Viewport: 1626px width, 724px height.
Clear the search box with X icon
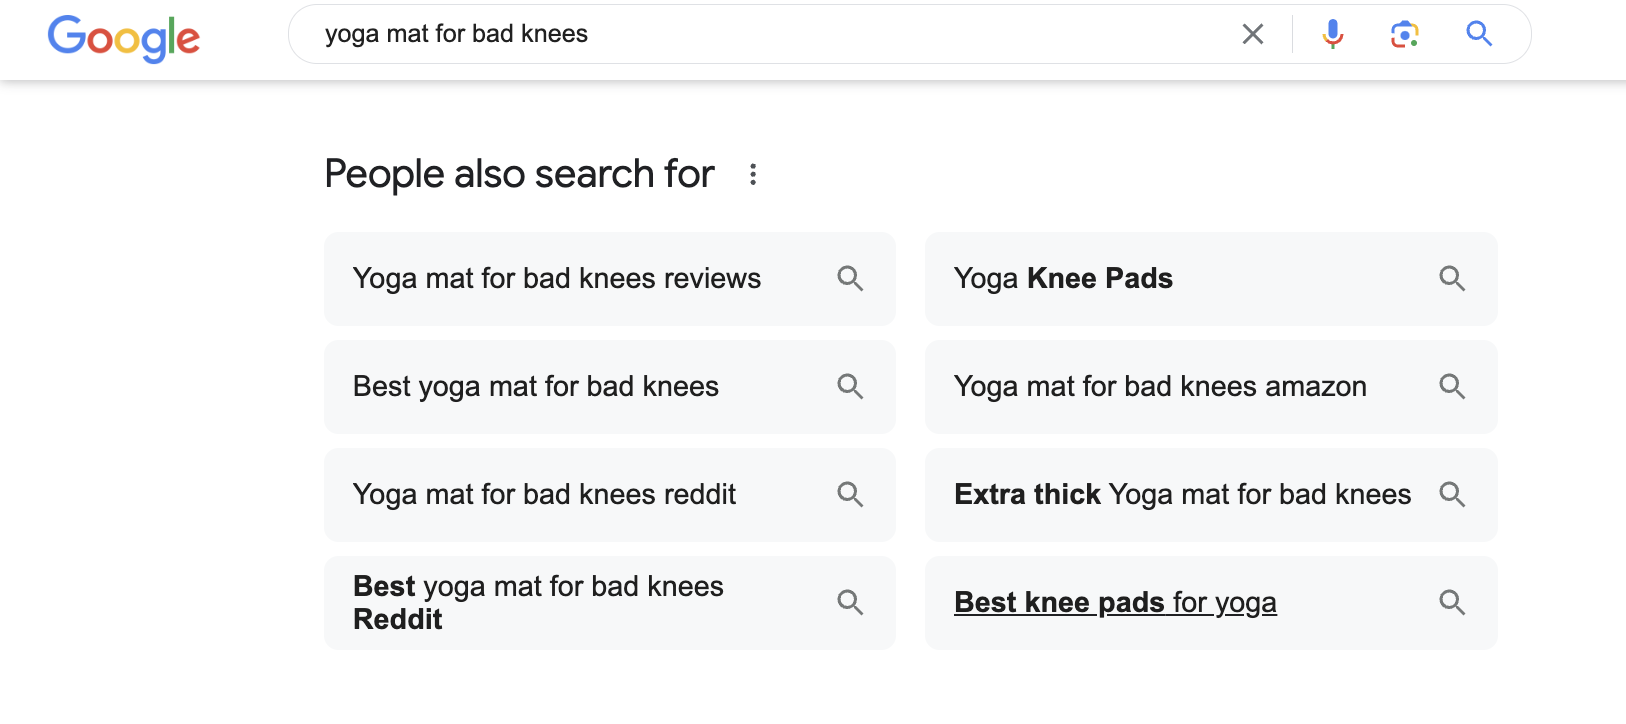click(x=1252, y=34)
